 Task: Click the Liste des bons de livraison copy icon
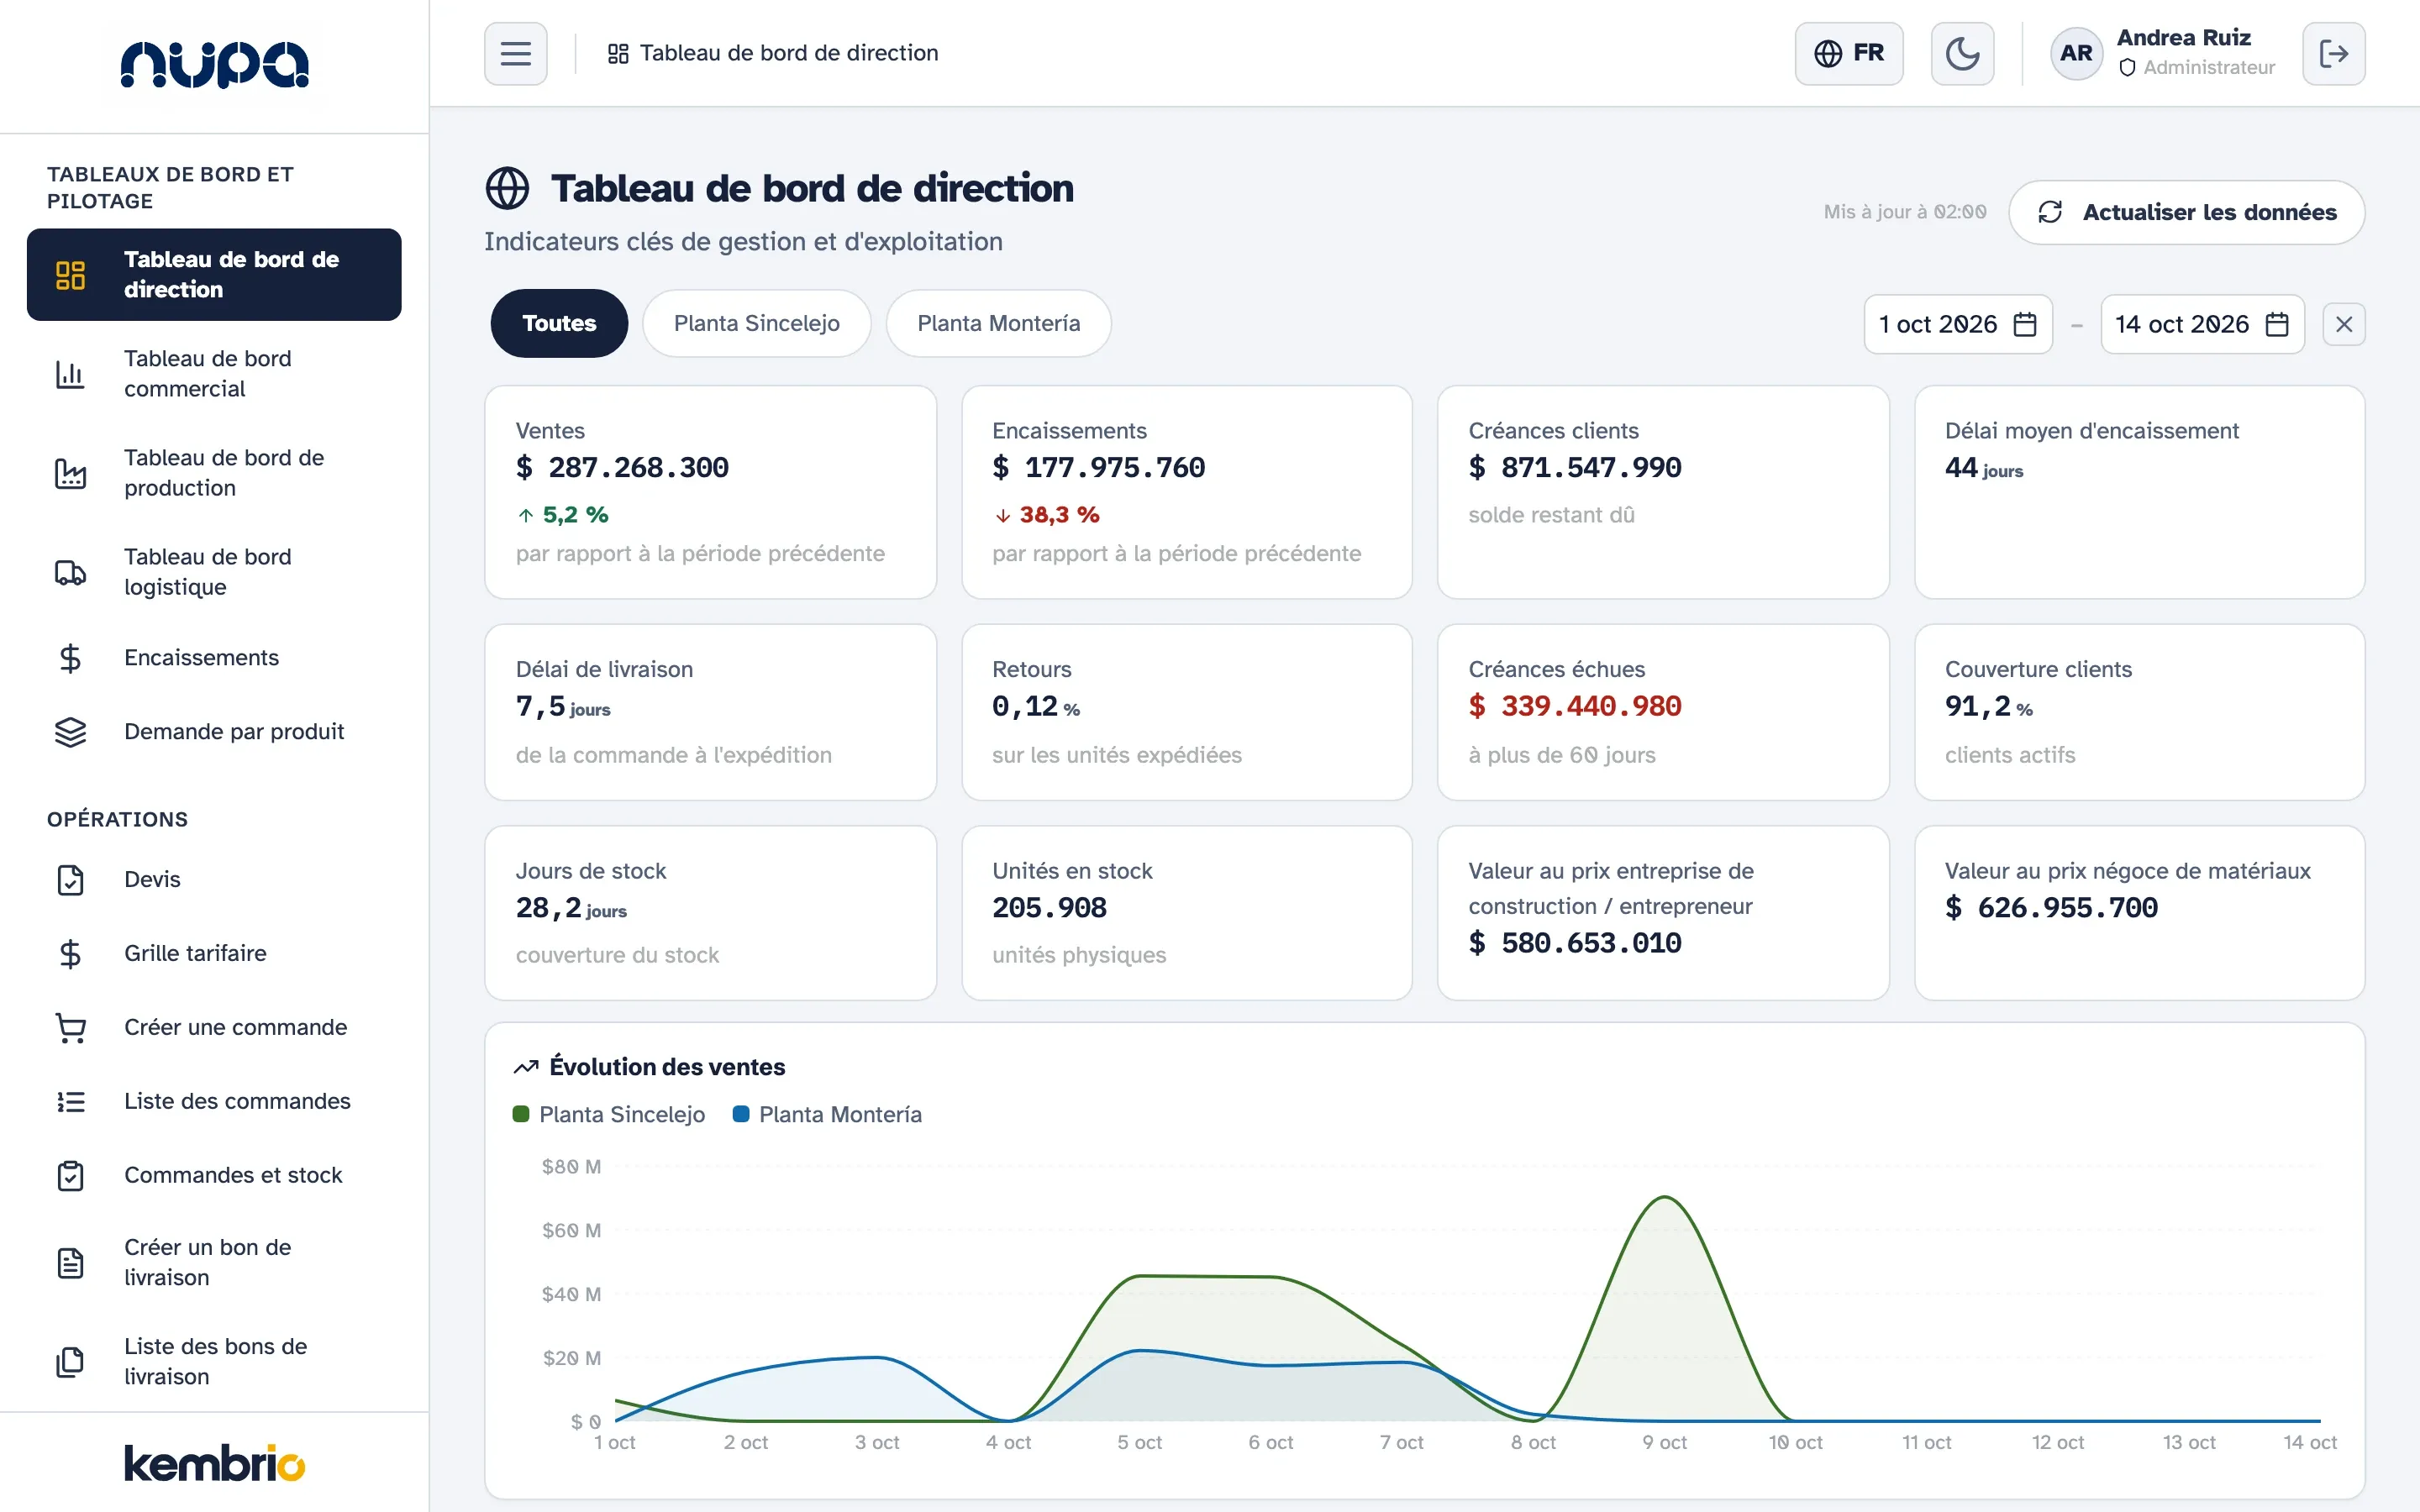coord(70,1362)
